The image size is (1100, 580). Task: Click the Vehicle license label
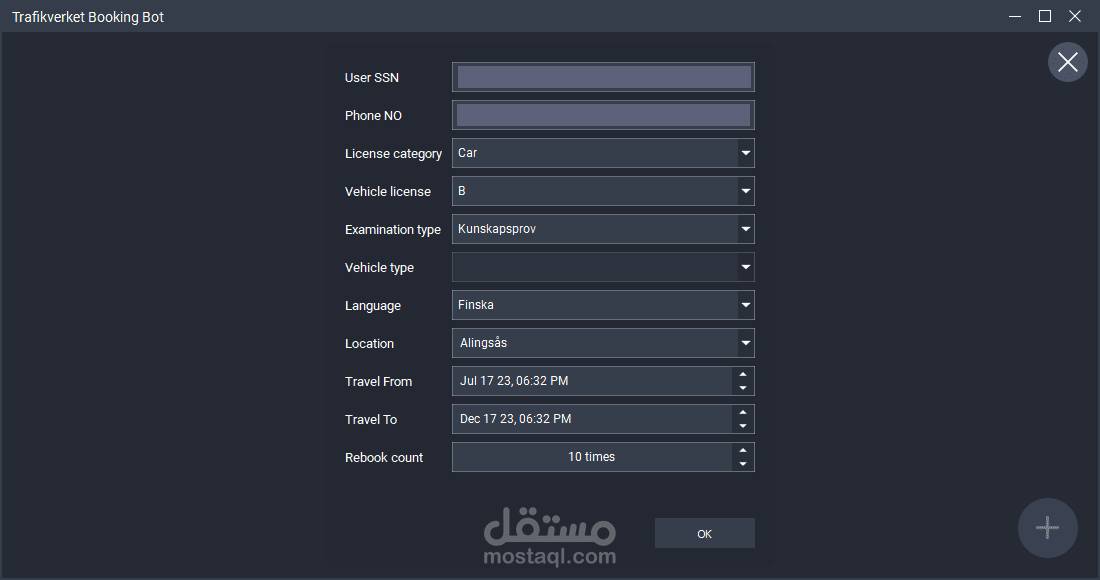coord(388,191)
